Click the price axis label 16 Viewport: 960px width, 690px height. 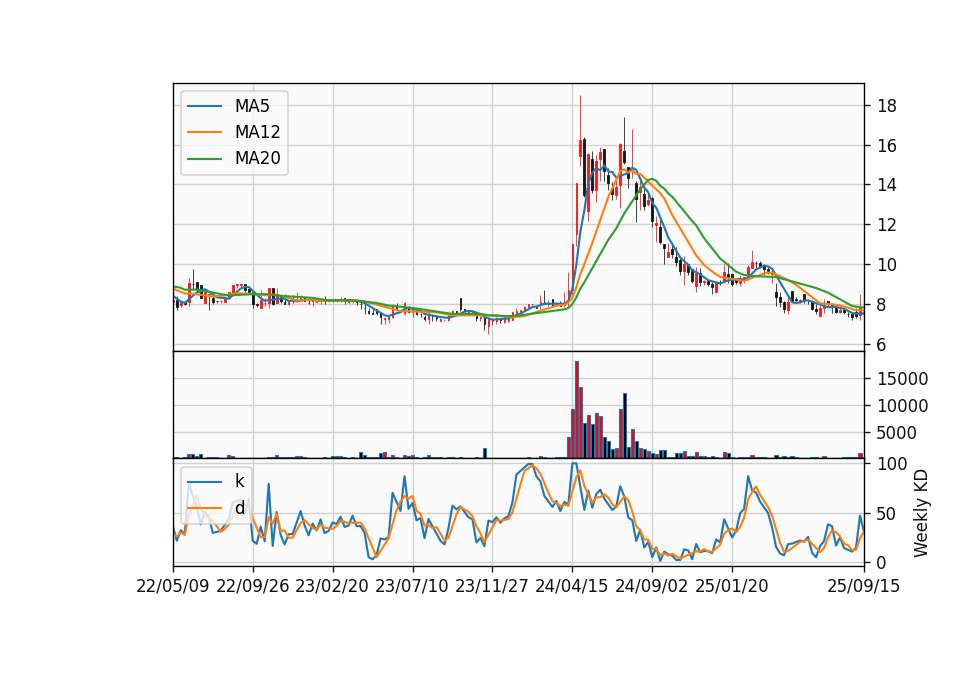(887, 146)
